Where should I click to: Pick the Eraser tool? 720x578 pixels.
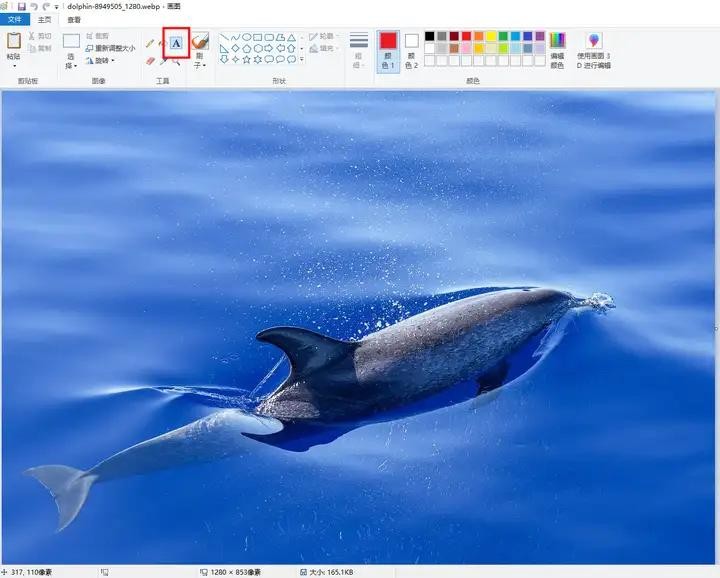[x=150, y=61]
